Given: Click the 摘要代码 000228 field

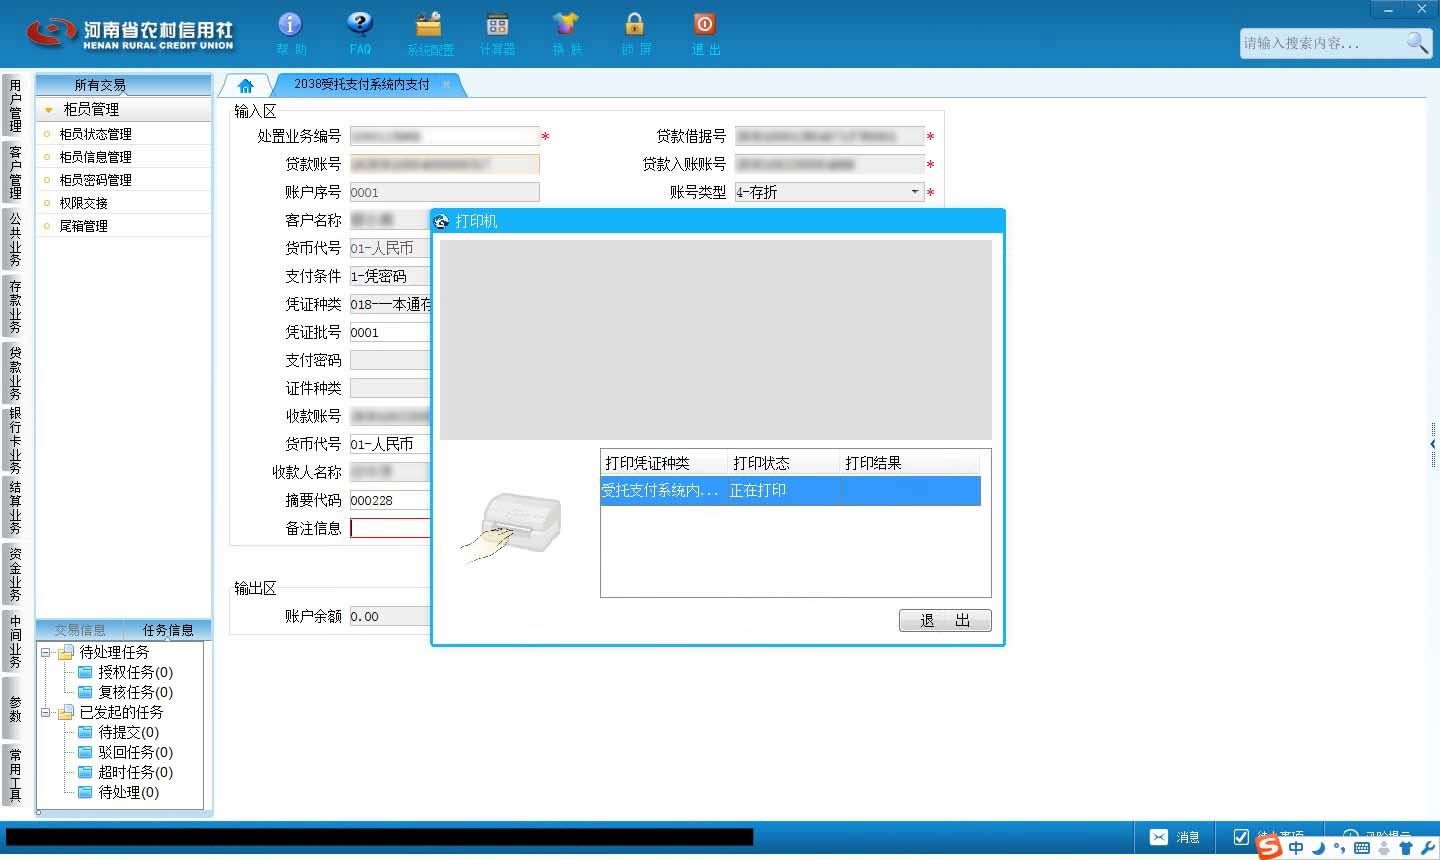Looking at the screenshot, I should click(x=390, y=500).
